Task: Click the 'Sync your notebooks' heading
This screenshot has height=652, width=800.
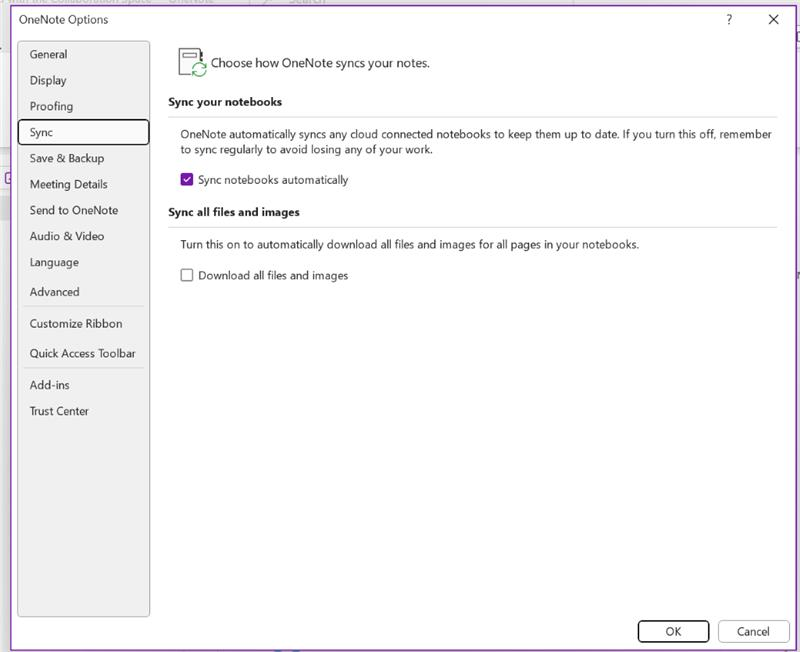Action: tap(225, 102)
